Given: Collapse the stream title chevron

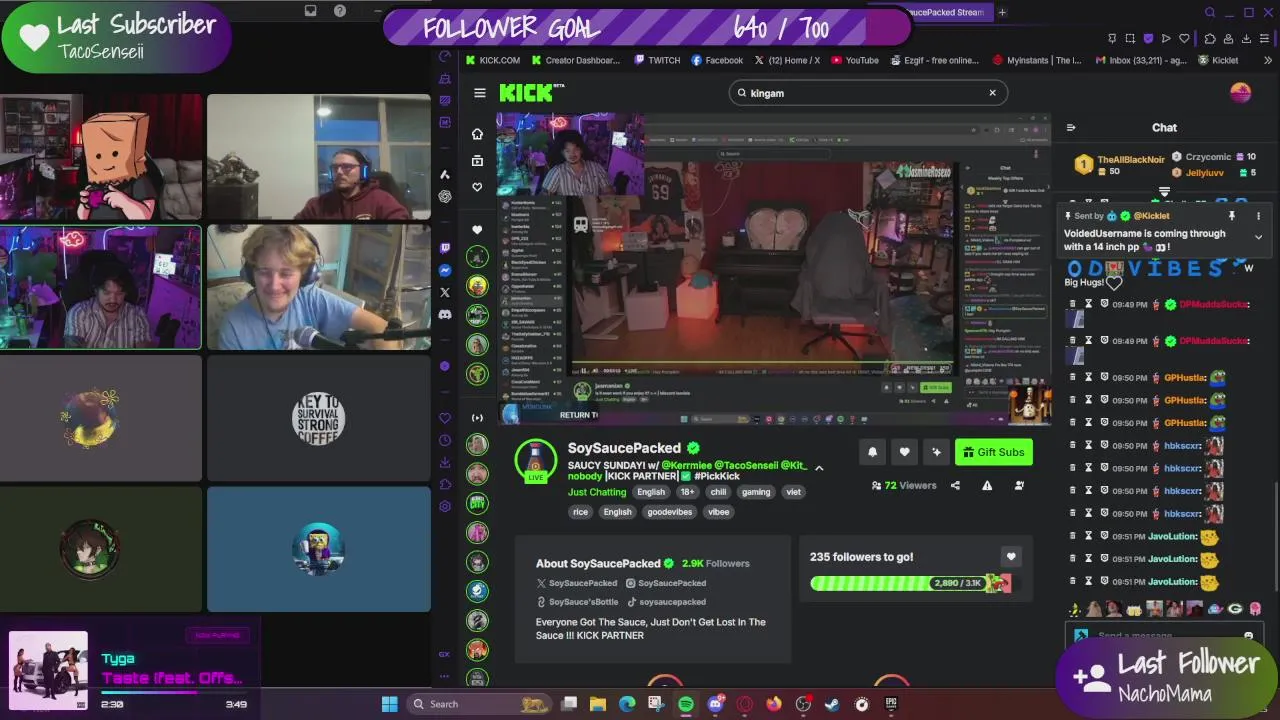Looking at the screenshot, I should tap(819, 468).
